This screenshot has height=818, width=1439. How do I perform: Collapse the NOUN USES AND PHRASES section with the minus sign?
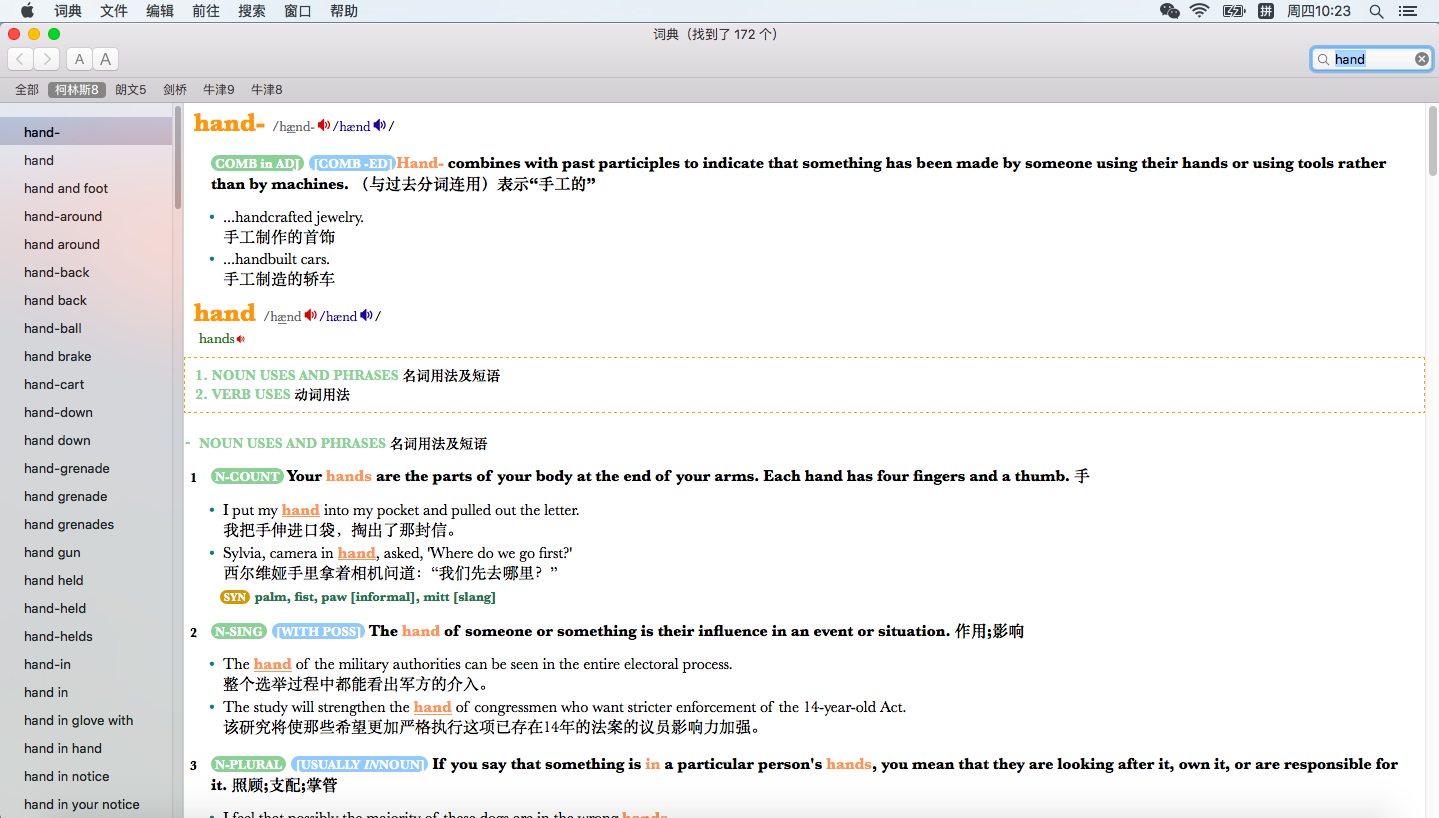click(187, 443)
